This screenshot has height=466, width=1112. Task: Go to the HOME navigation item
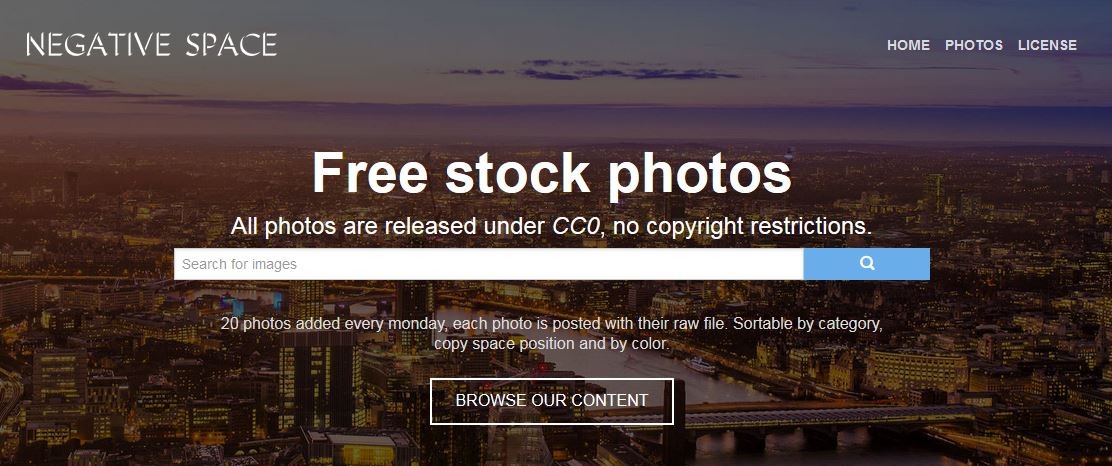(908, 45)
